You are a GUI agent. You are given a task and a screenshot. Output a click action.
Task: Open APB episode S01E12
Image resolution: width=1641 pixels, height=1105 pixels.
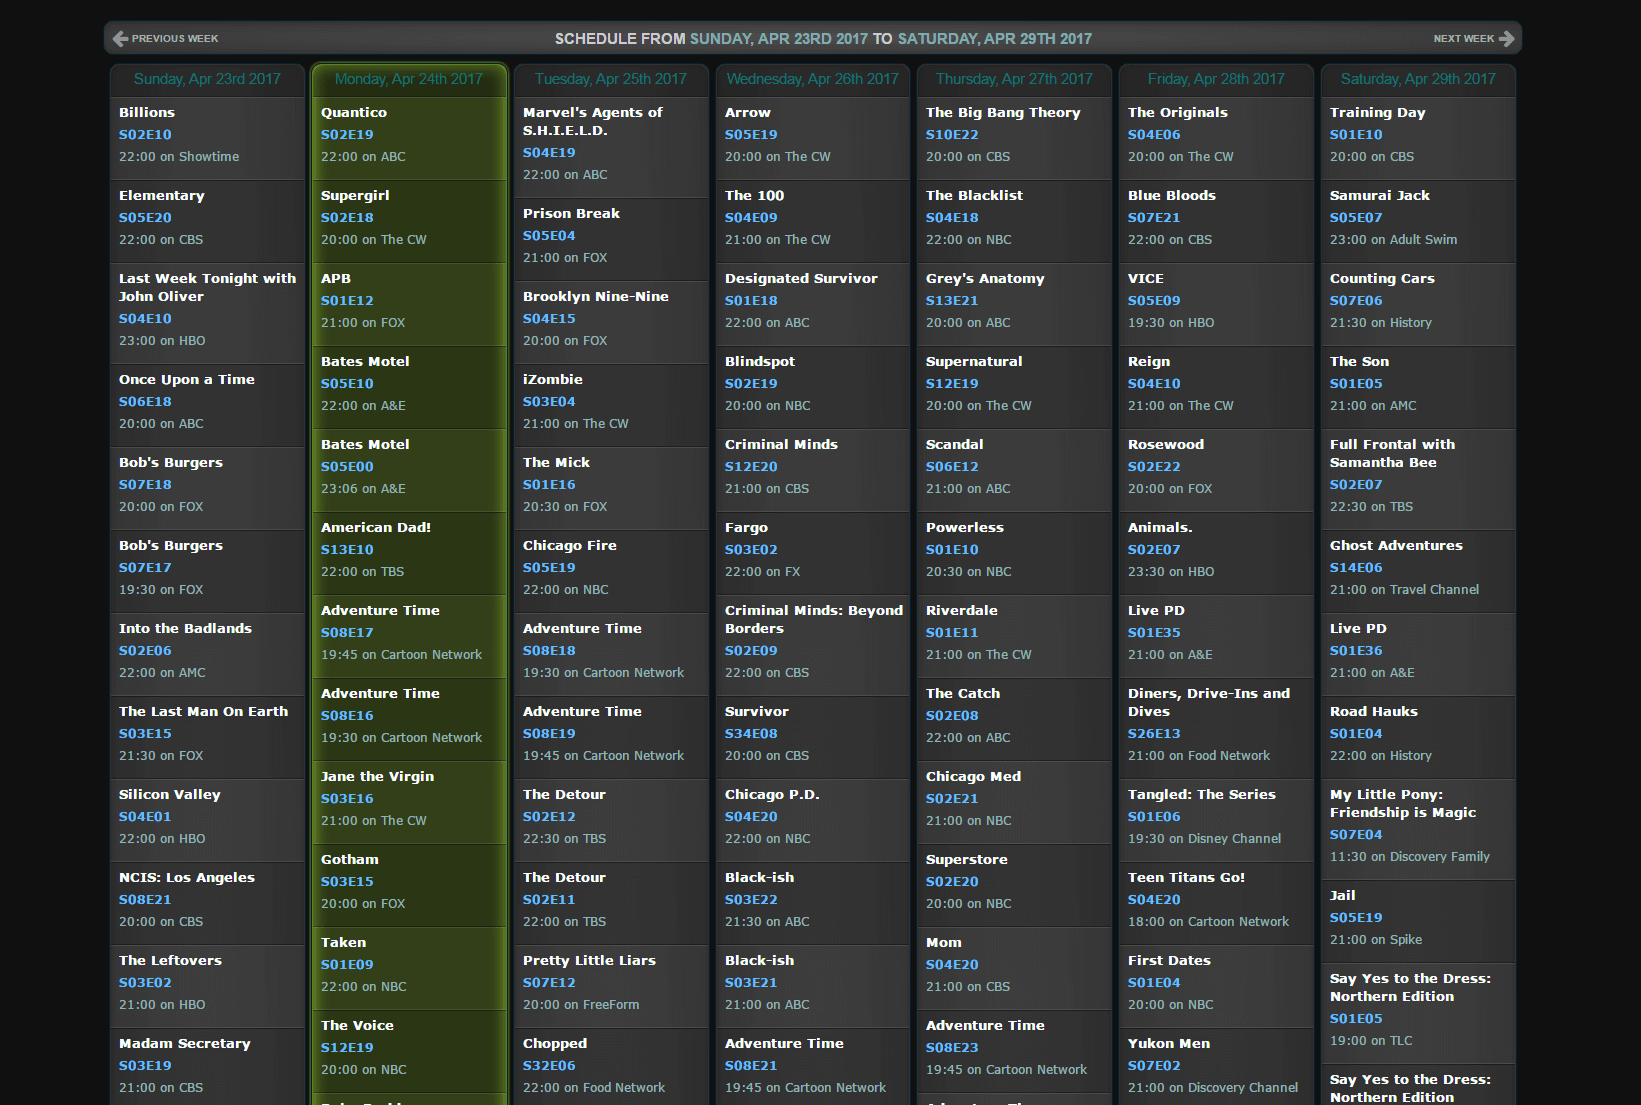(x=347, y=301)
